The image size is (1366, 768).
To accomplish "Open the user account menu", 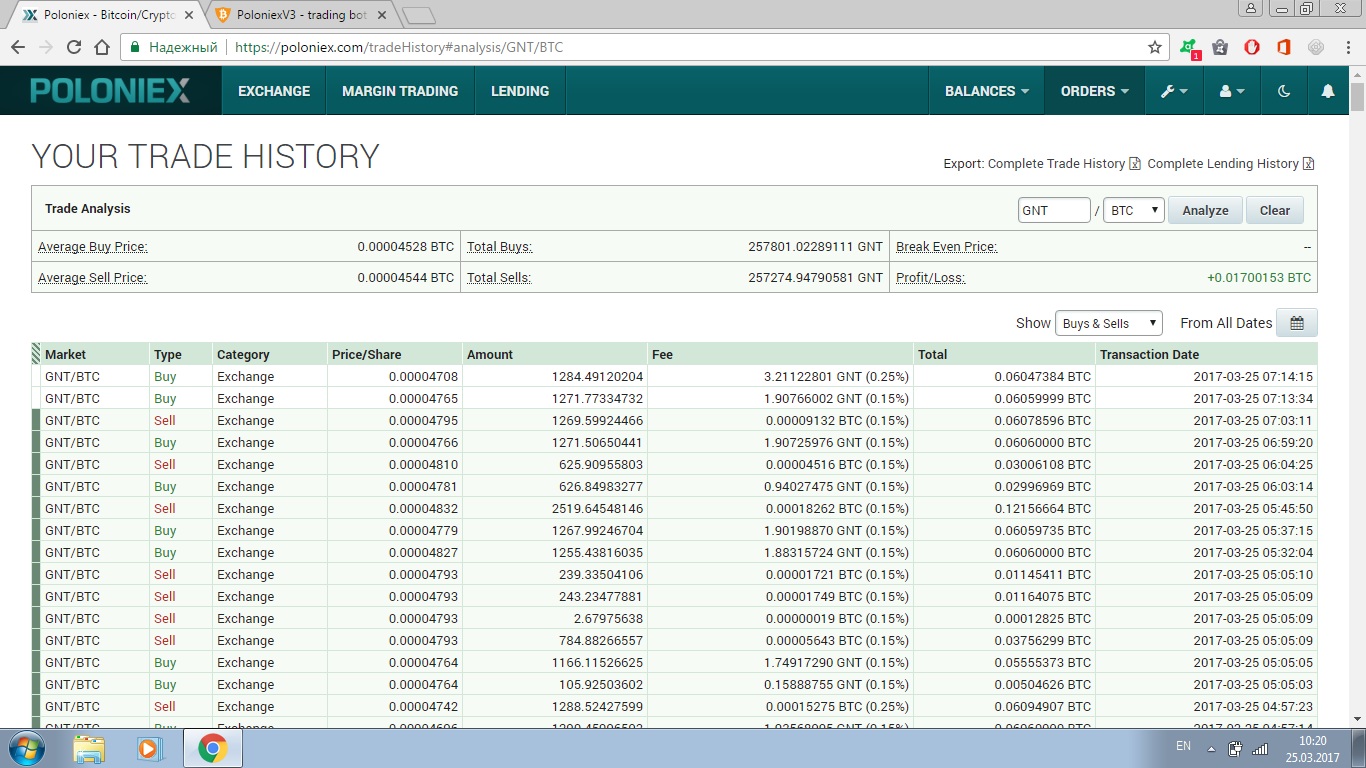I will pos(1232,91).
